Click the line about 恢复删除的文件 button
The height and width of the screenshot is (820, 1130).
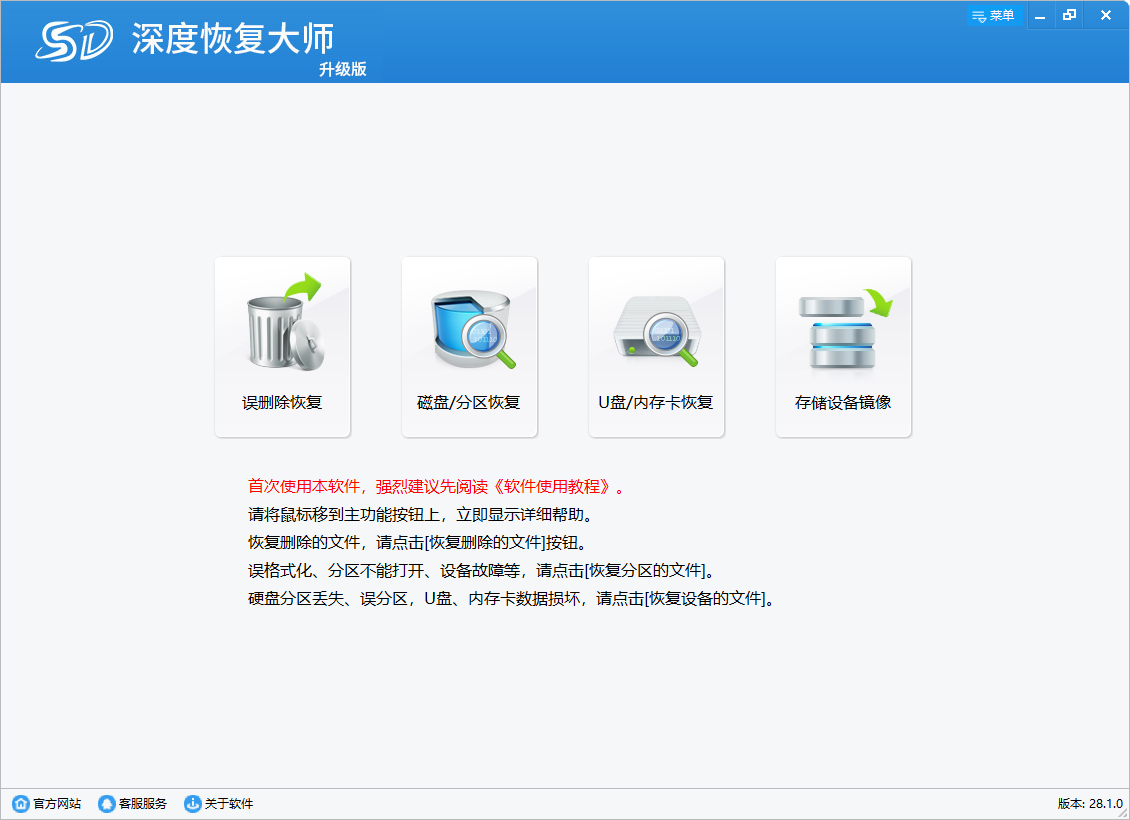point(417,543)
